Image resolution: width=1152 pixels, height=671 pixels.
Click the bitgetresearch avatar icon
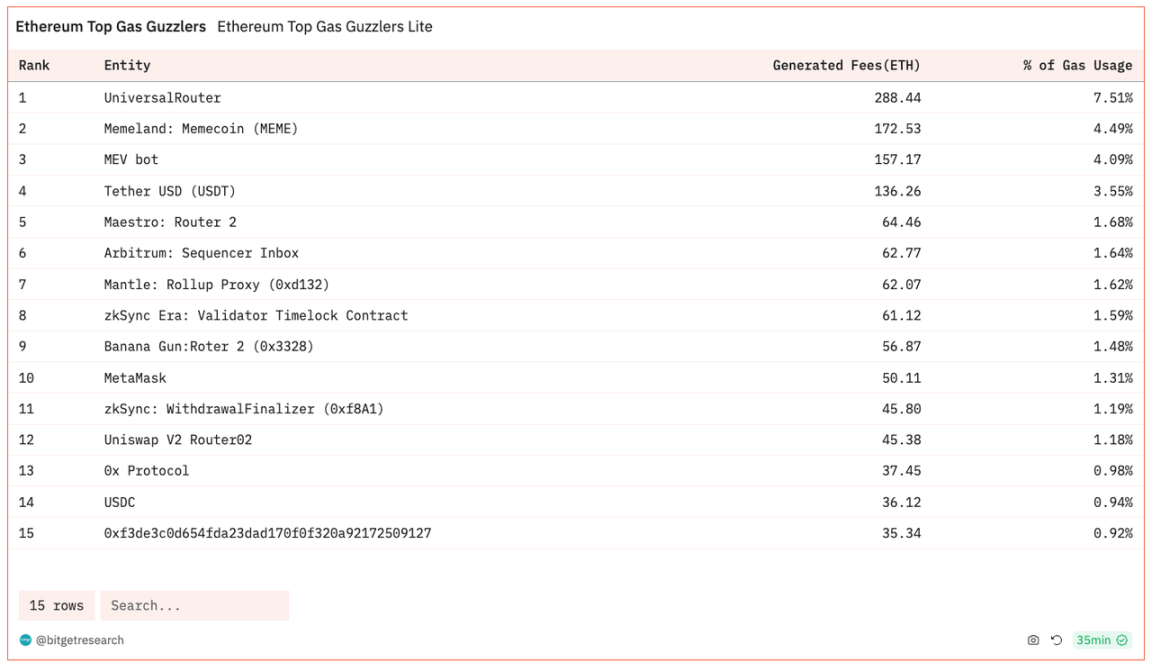click(x=26, y=640)
